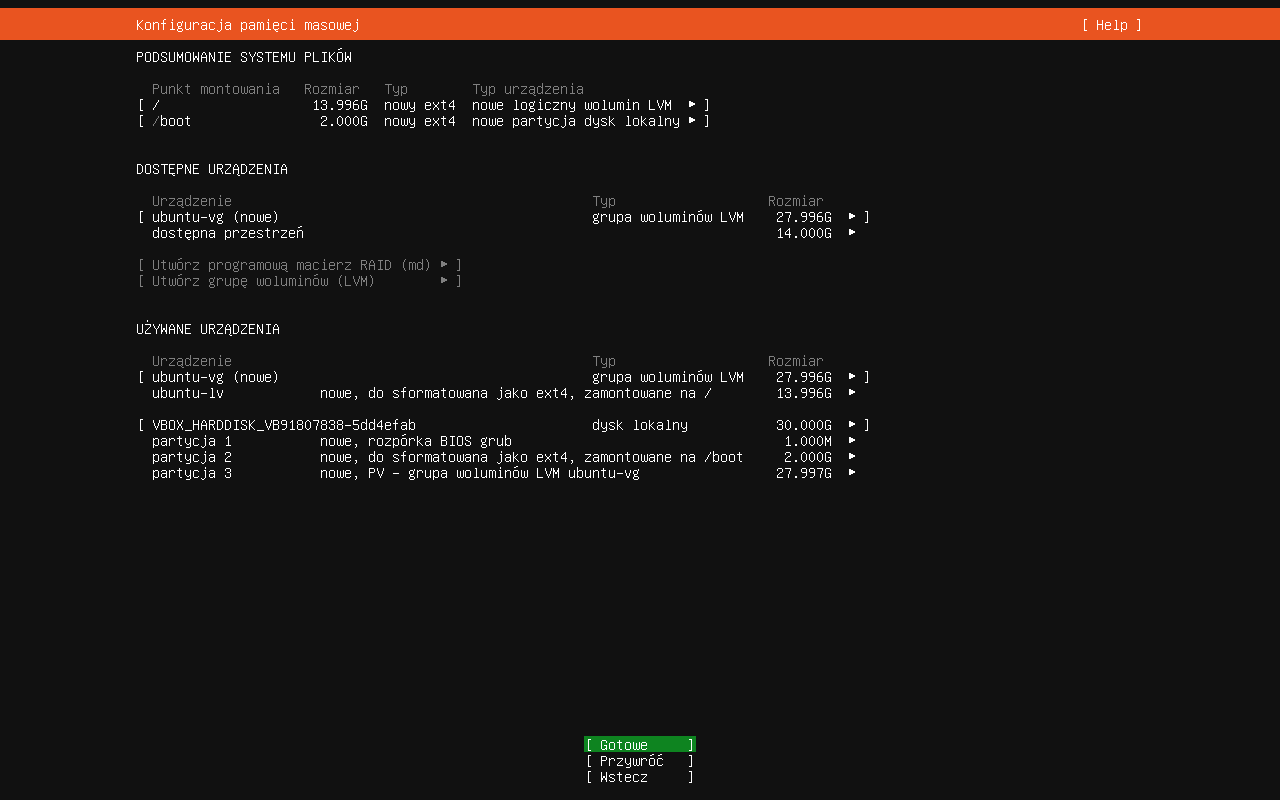Expand arrow for VBOX_HARDDISK 30.000G

click(852, 424)
